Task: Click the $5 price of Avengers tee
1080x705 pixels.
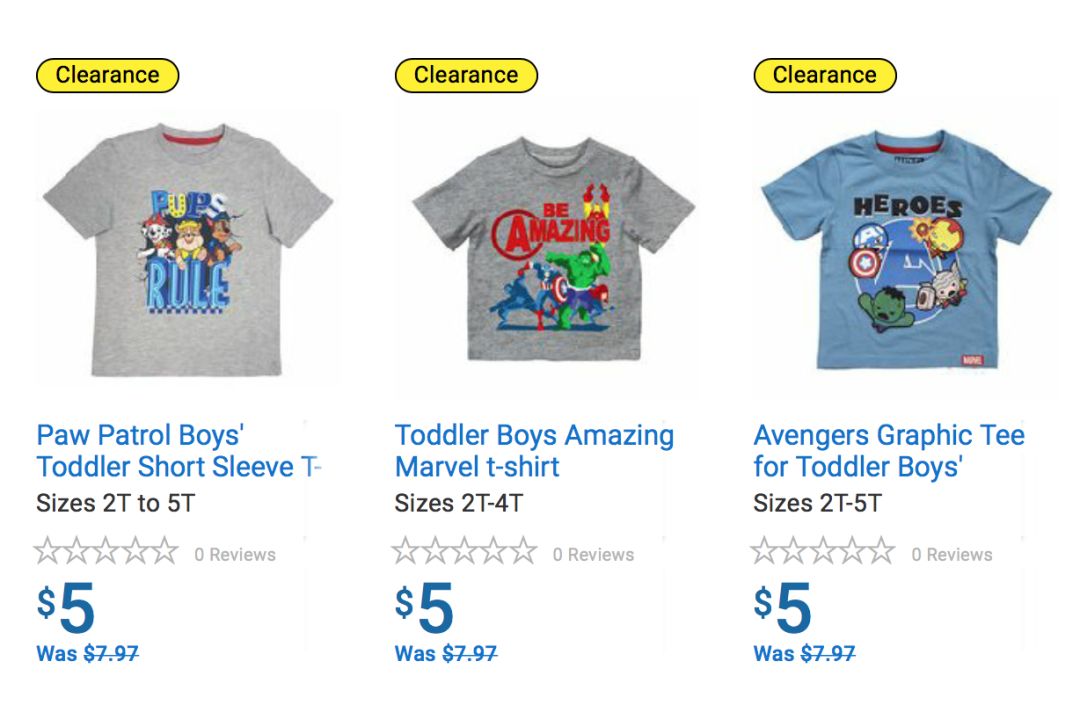Action: 782,607
